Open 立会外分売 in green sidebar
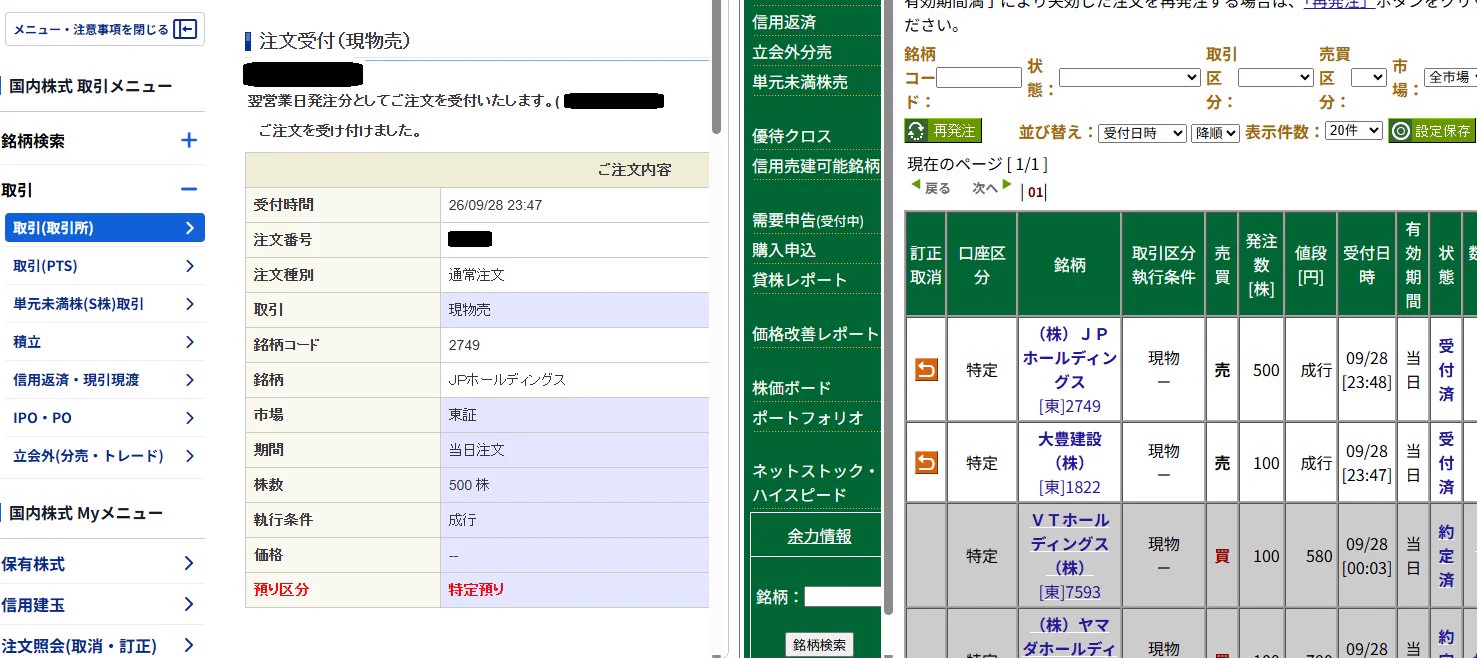Image resolution: width=1477 pixels, height=658 pixels. point(792,52)
